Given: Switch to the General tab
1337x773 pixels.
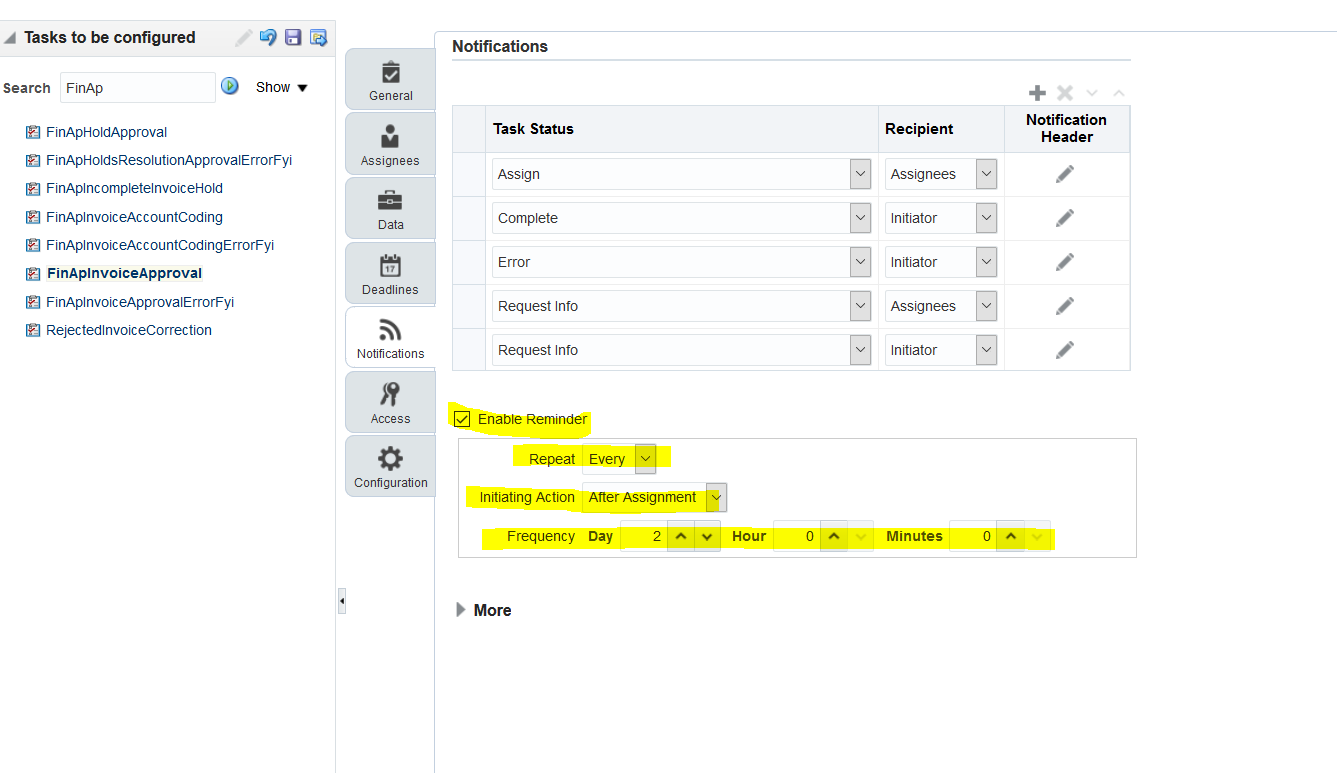Looking at the screenshot, I should [x=390, y=79].
